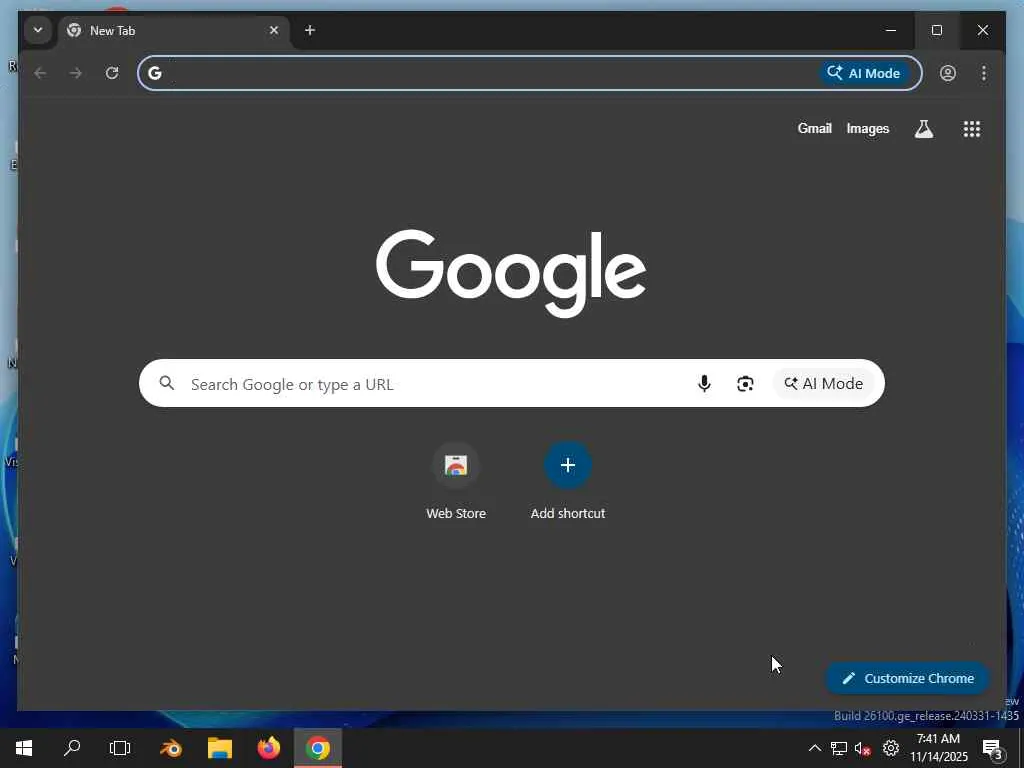Open network status tray icon
The width and height of the screenshot is (1024, 768).
pos(839,748)
